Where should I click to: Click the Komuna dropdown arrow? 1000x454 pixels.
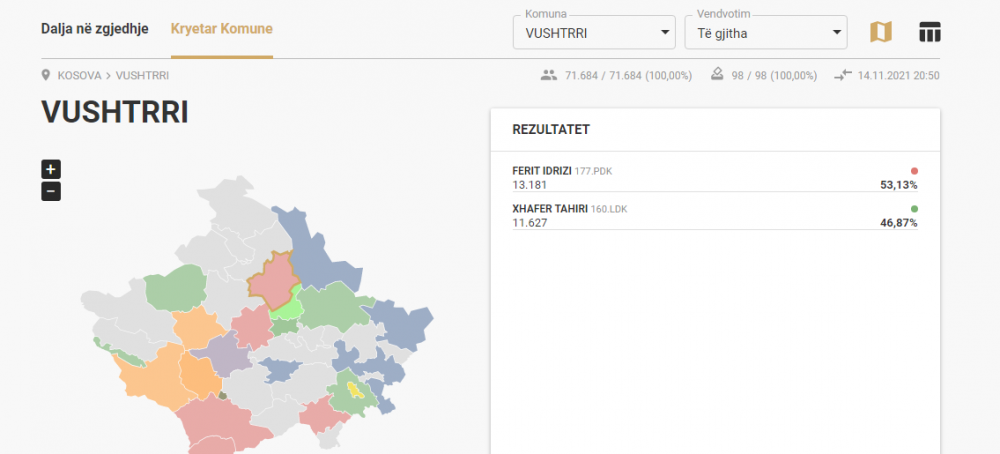click(665, 33)
